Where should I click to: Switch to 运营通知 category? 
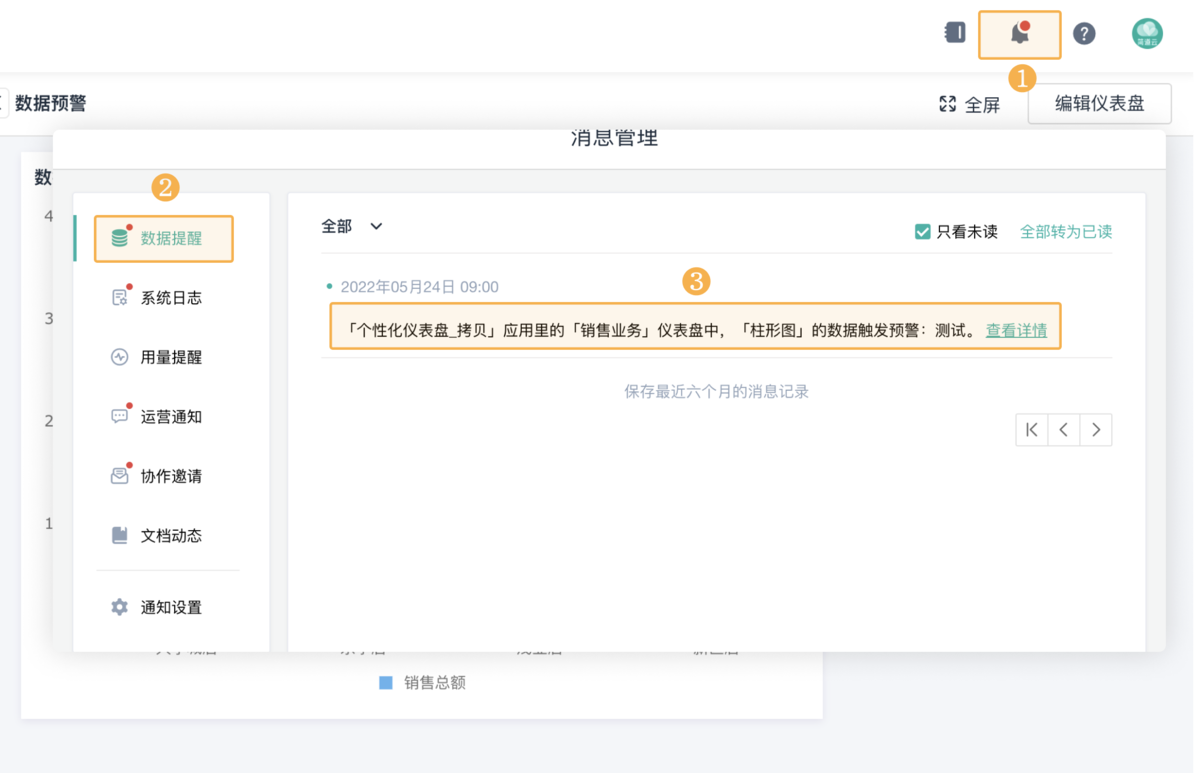170,417
